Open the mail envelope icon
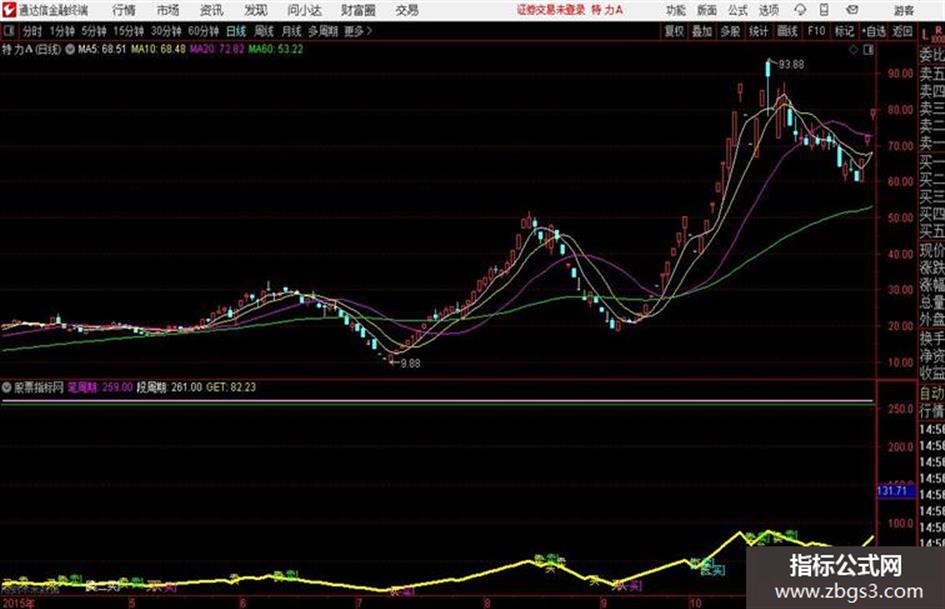Viewport: 945px width, 609px height. 852,10
